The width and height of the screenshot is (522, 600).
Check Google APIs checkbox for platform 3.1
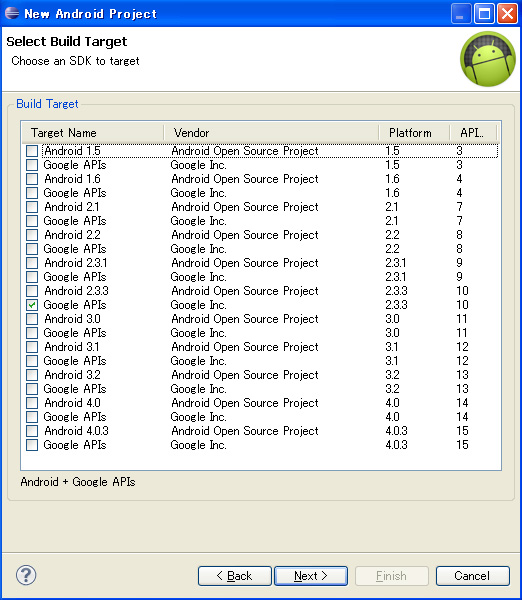tap(32, 361)
